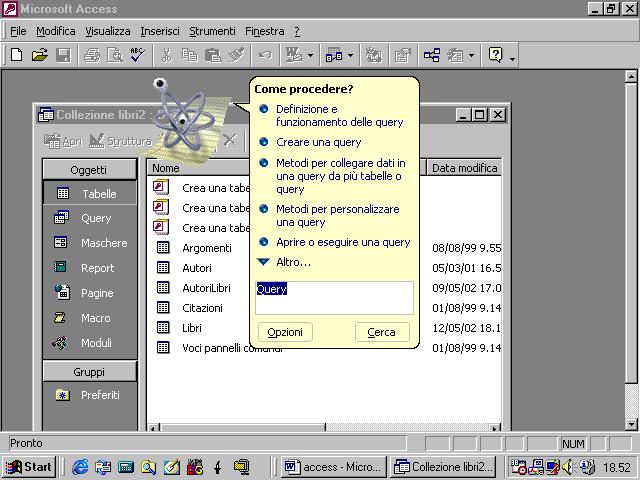Image resolution: width=640 pixels, height=480 pixels.
Task: Open help topic Creare una query
Action: coord(318,142)
